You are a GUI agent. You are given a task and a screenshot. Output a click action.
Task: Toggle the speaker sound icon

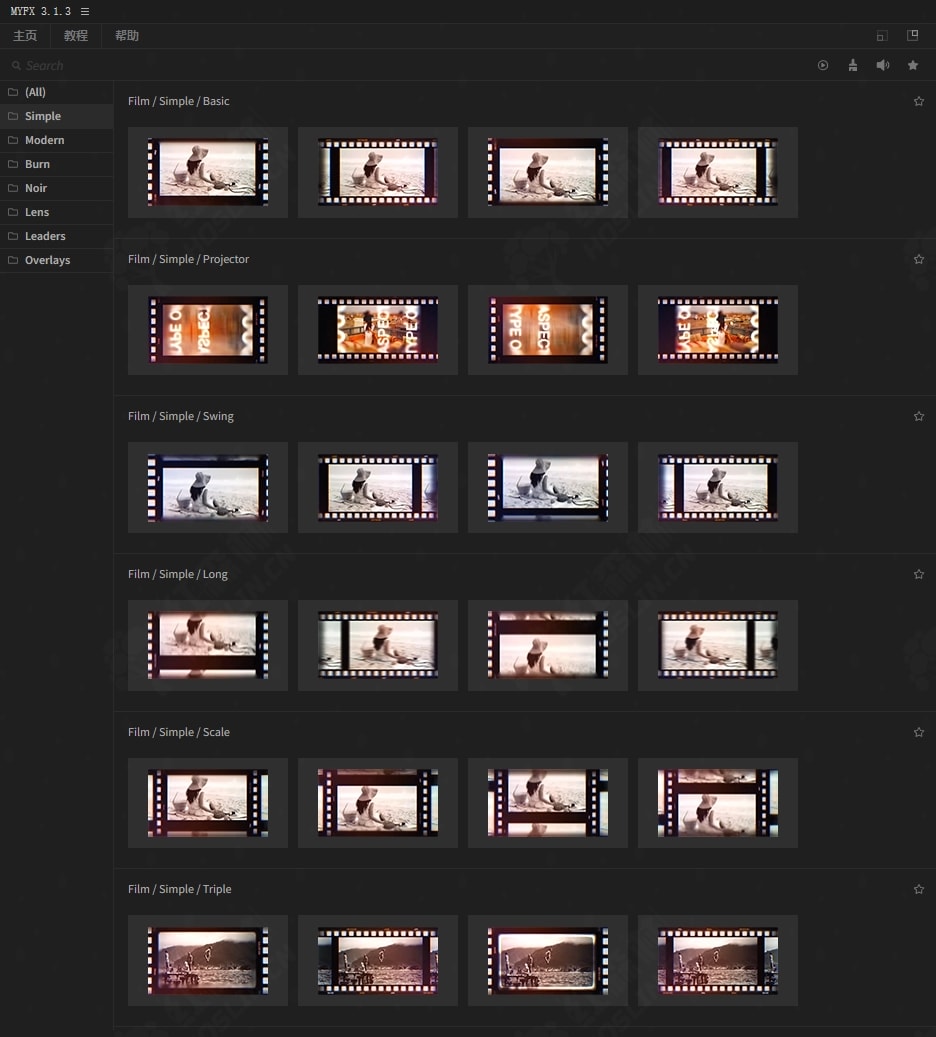coord(882,65)
